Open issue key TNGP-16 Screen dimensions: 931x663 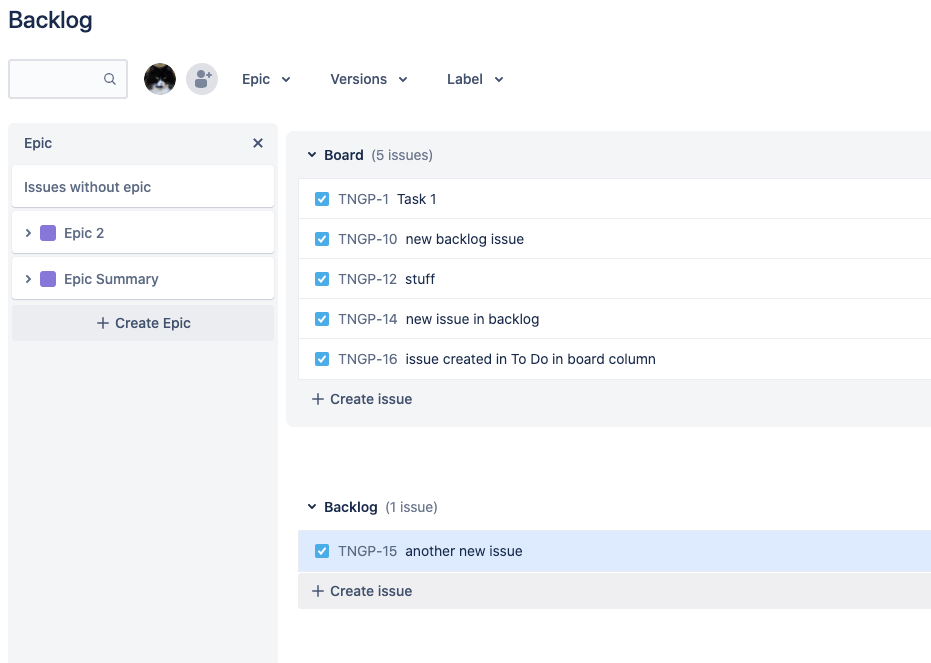point(368,359)
